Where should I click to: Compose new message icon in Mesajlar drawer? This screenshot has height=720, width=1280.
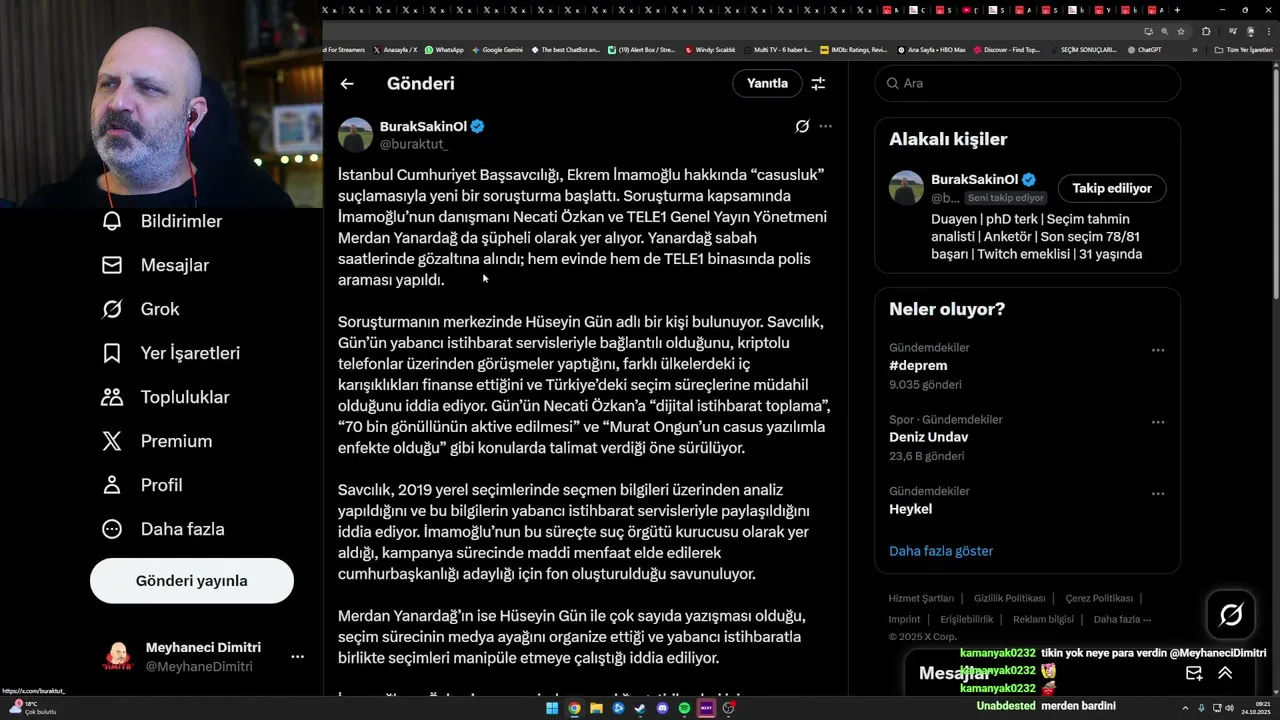(x=1194, y=674)
